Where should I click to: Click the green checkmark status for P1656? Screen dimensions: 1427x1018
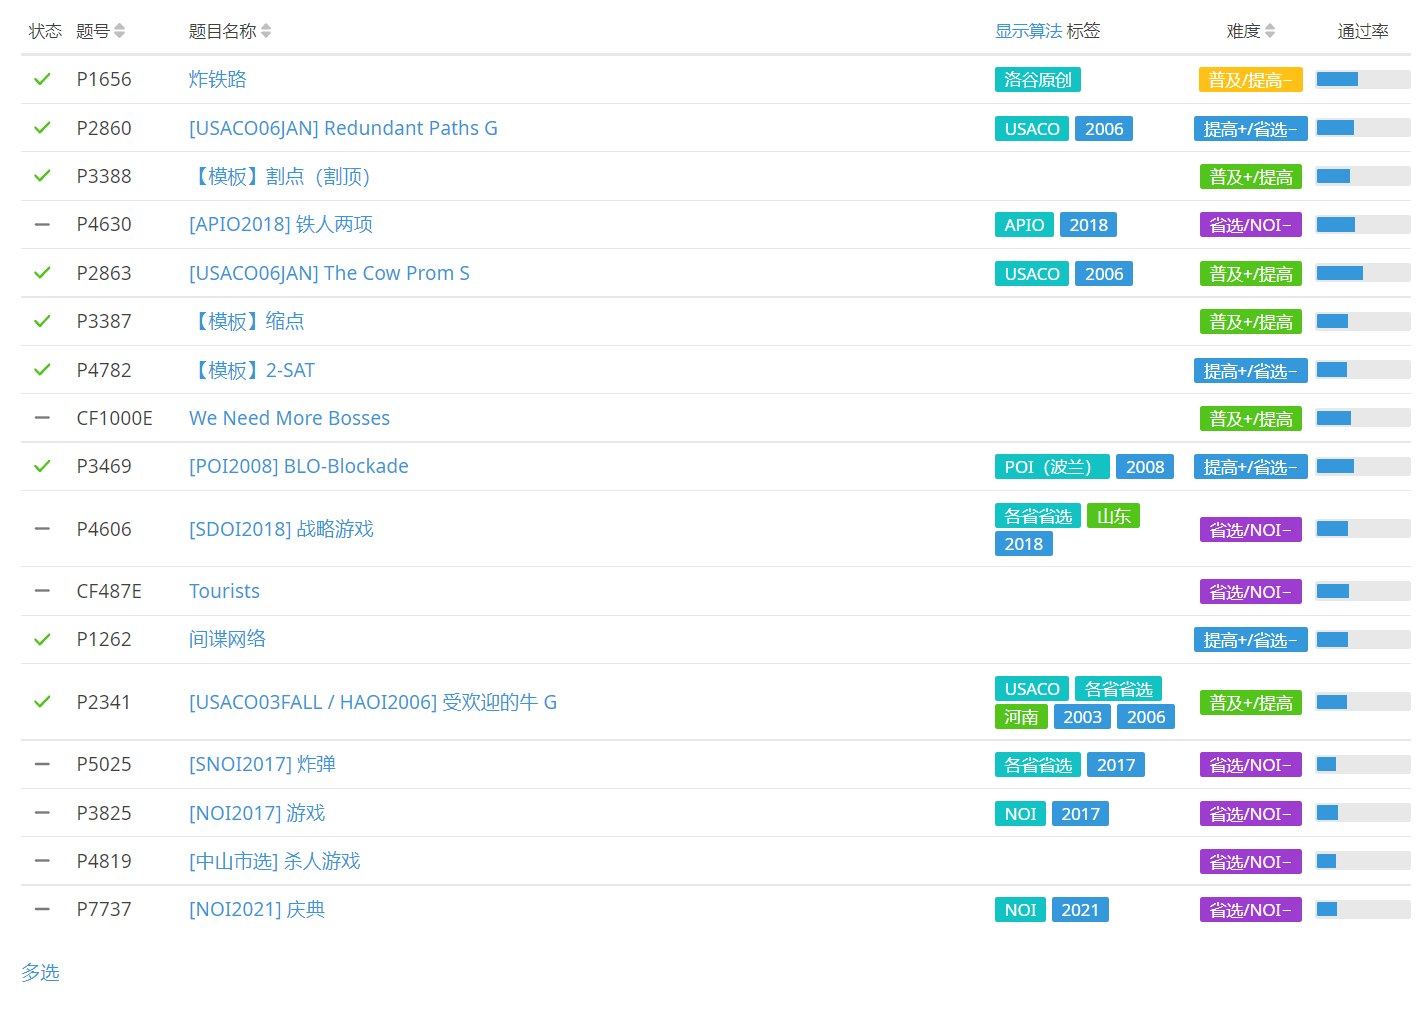click(42, 79)
